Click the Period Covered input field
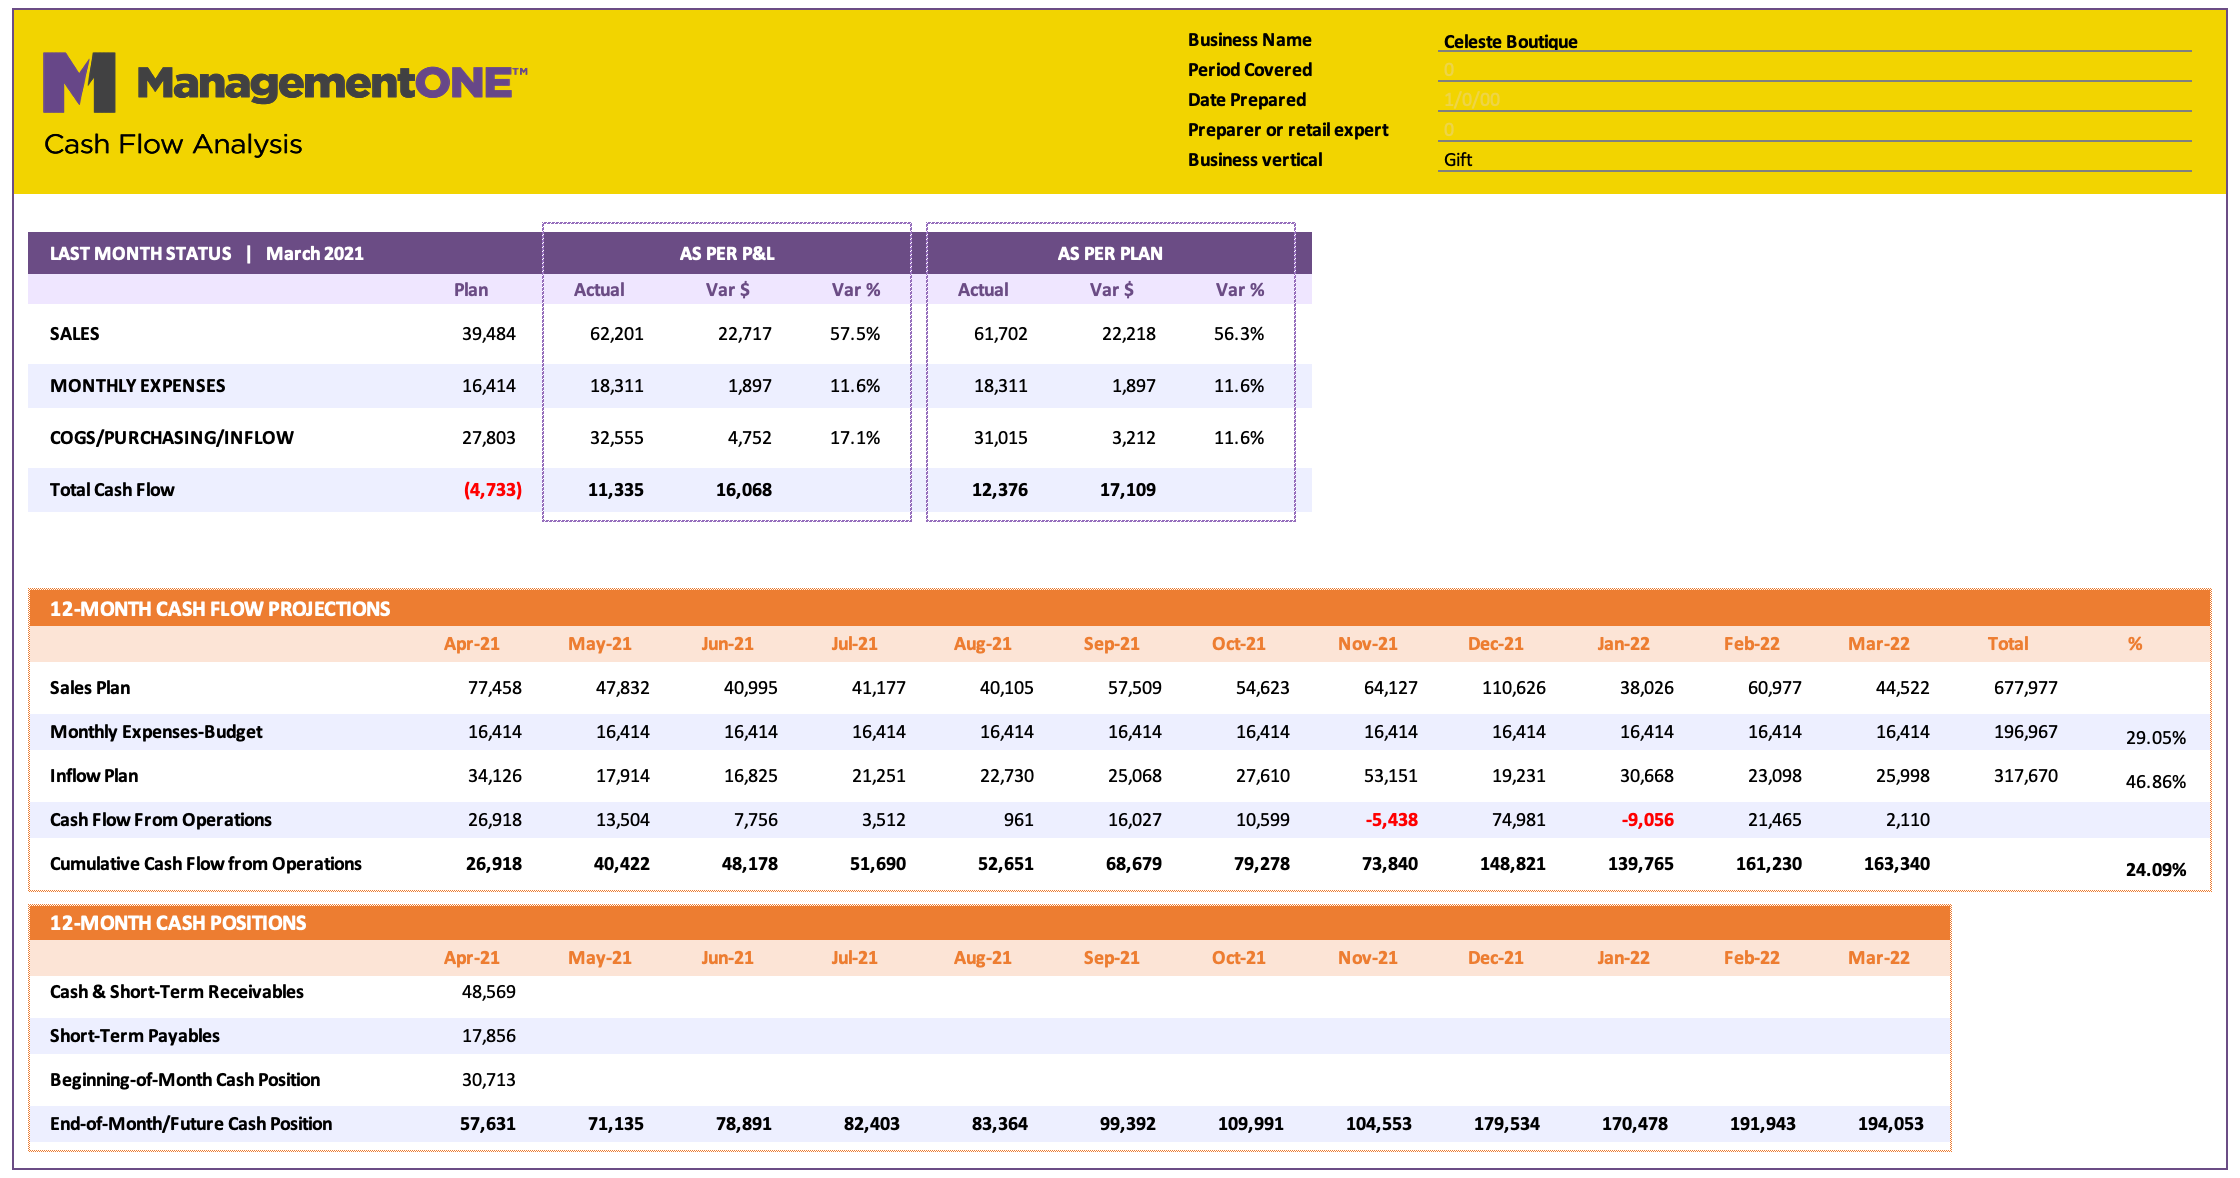The image size is (2240, 1178). pos(1814,70)
